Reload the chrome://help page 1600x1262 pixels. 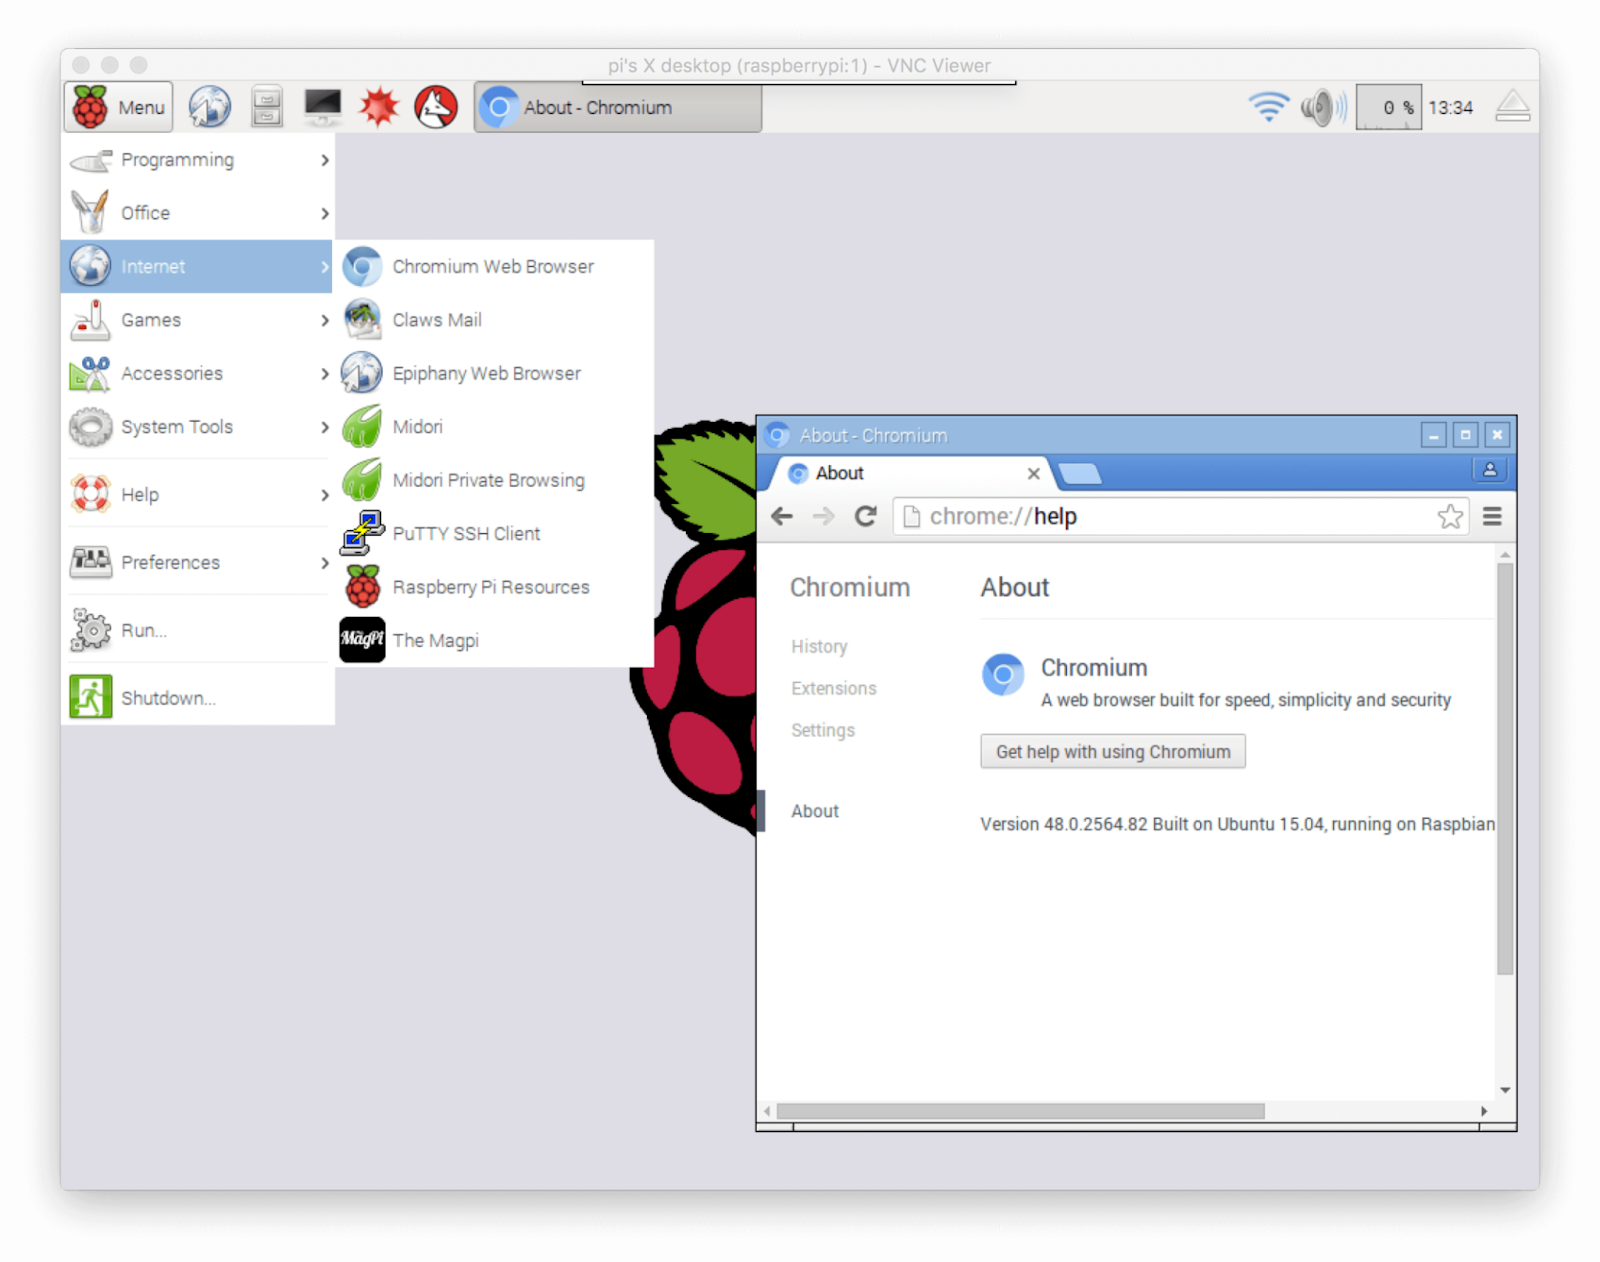866,516
